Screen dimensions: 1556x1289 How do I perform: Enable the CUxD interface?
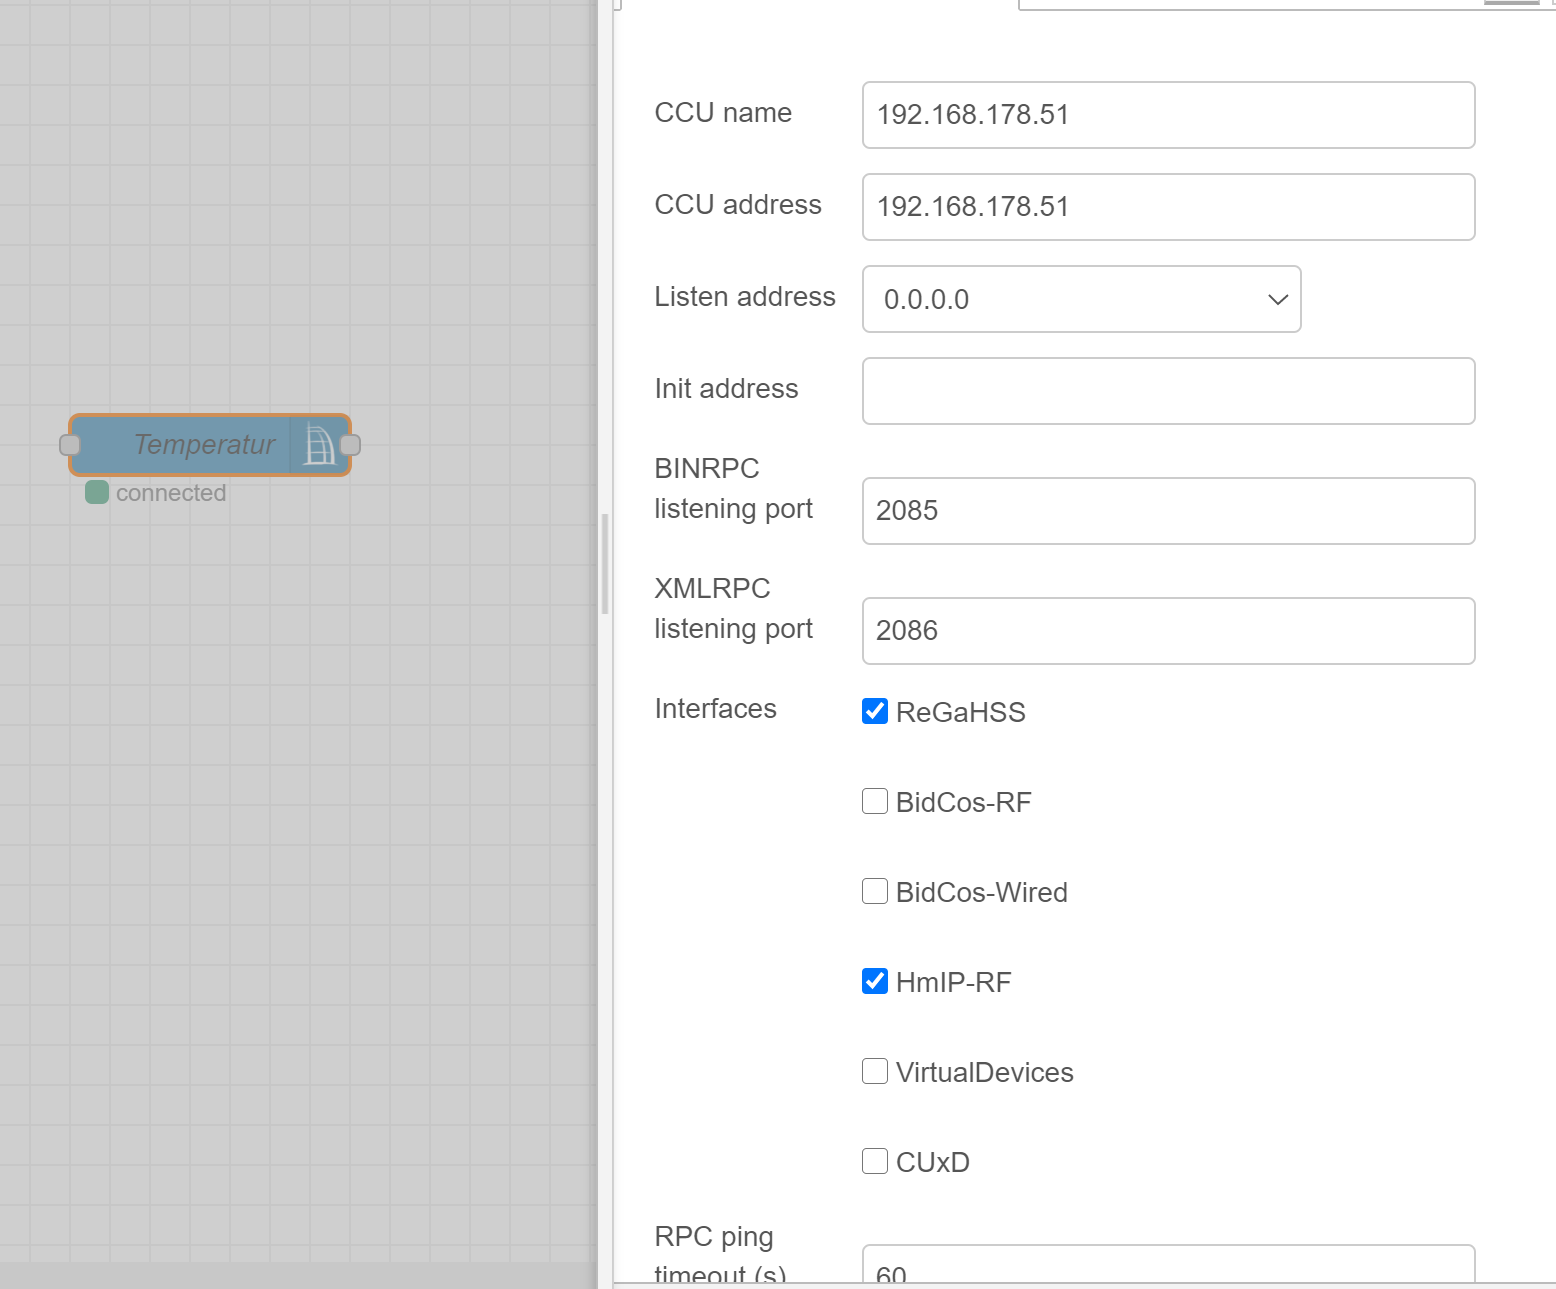pos(874,1161)
